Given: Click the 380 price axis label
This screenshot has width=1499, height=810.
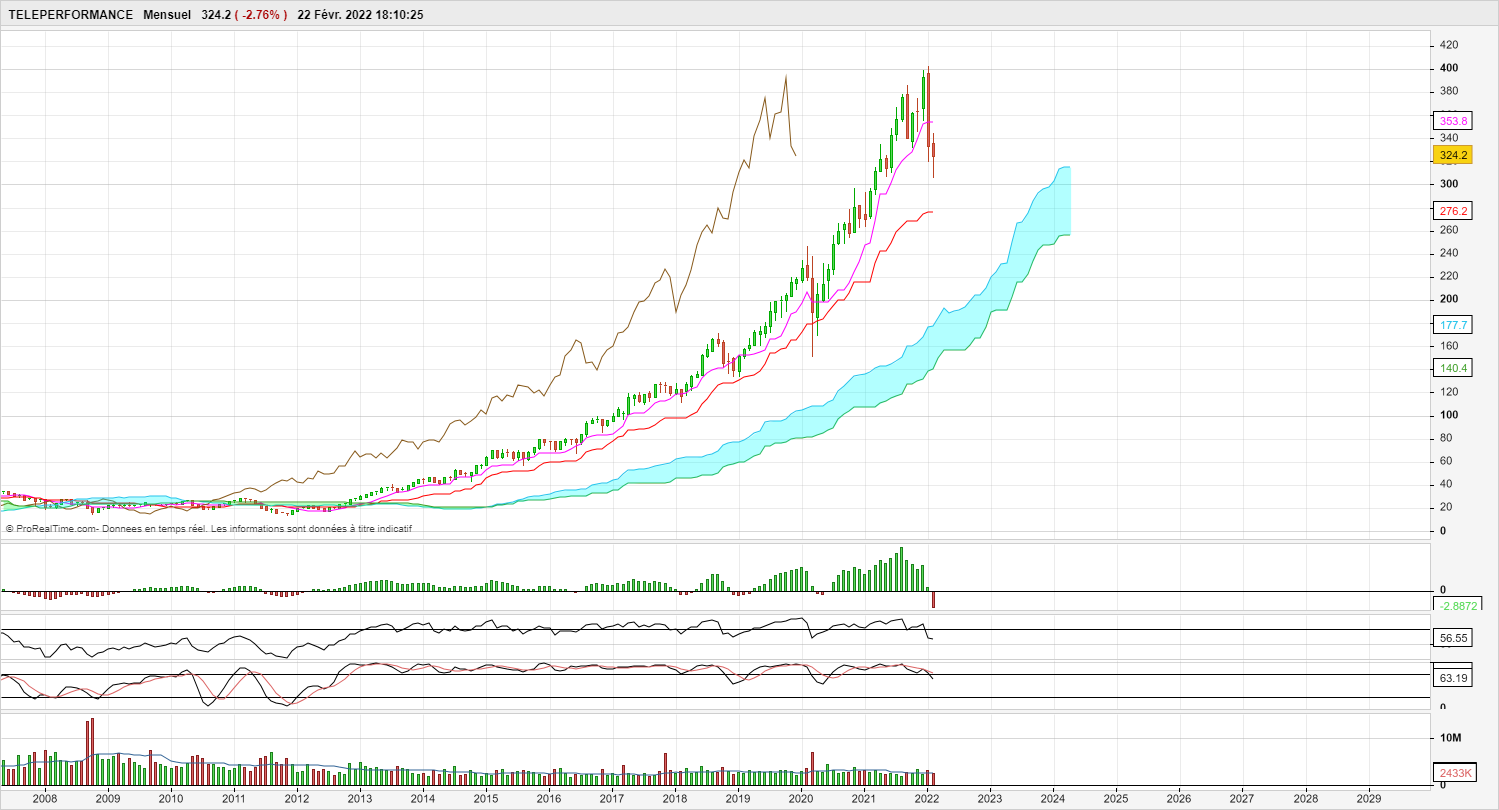Looking at the screenshot, I should (x=1449, y=91).
